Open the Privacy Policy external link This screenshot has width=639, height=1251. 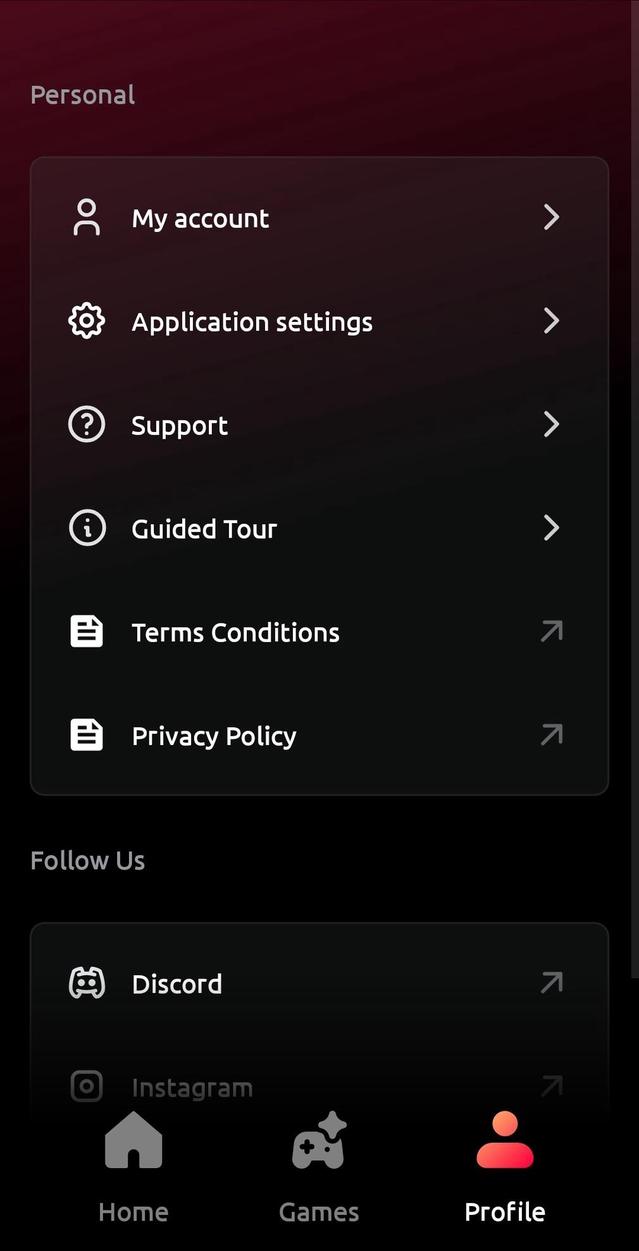(x=551, y=734)
